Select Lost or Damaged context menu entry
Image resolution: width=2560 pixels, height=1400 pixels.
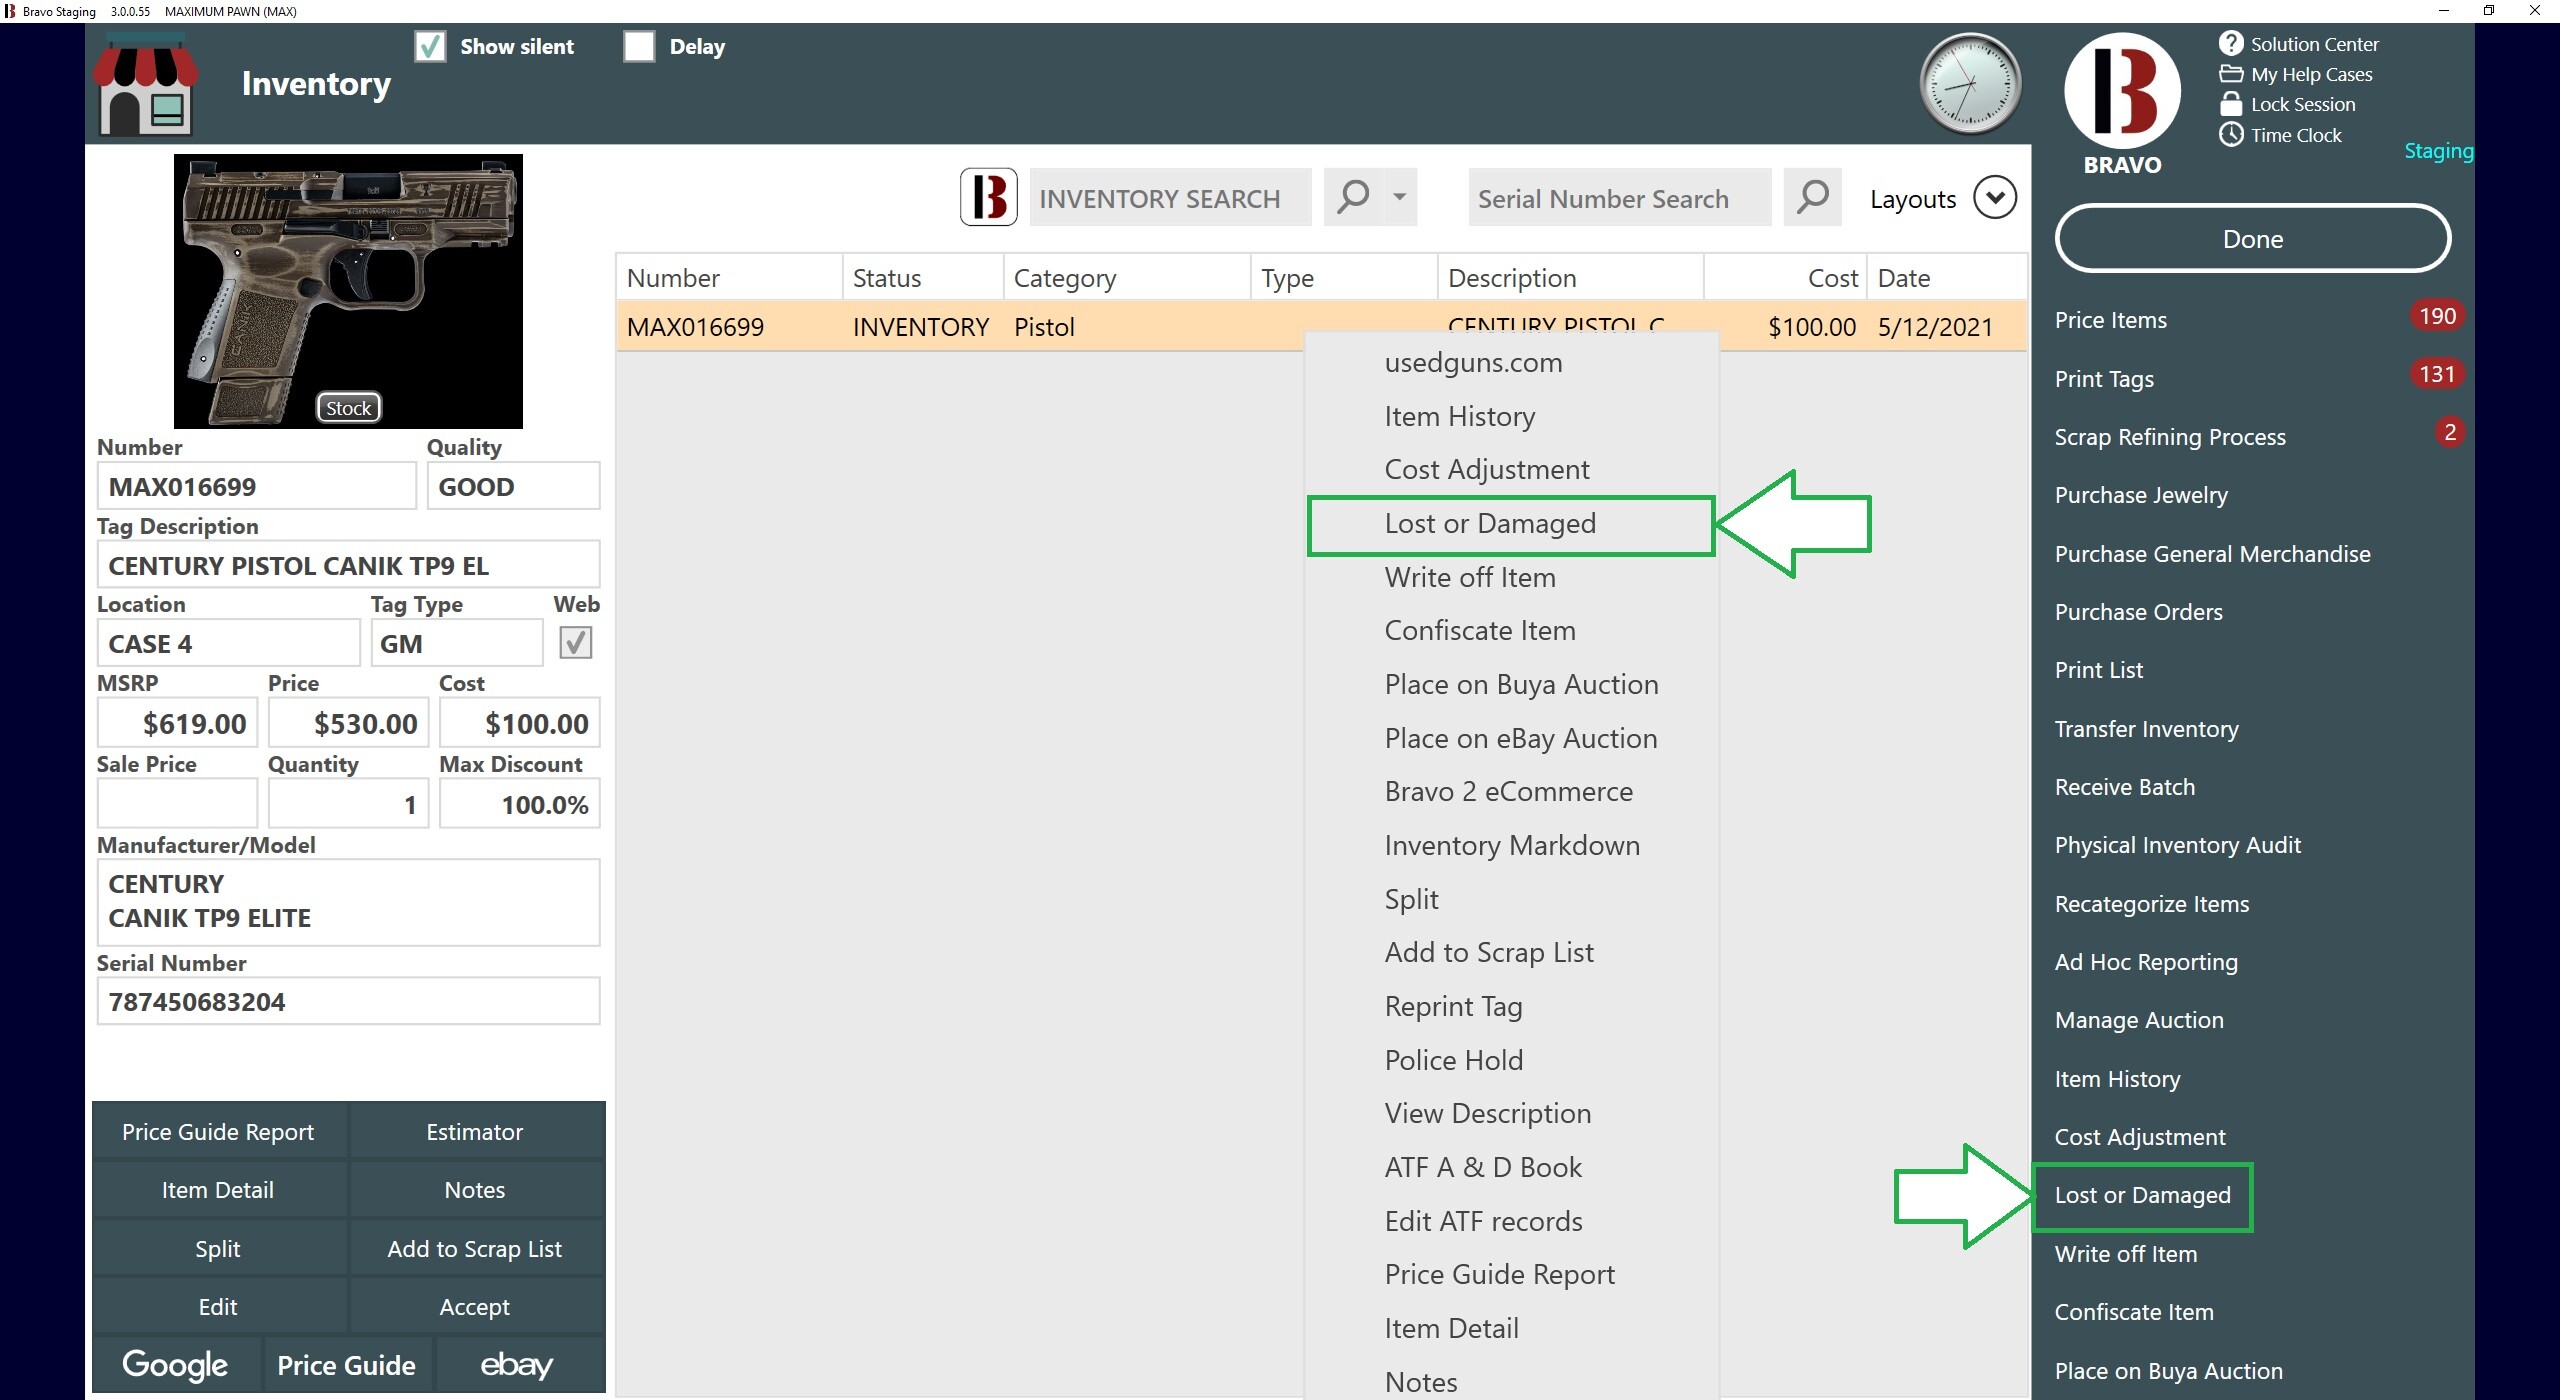1512,523
